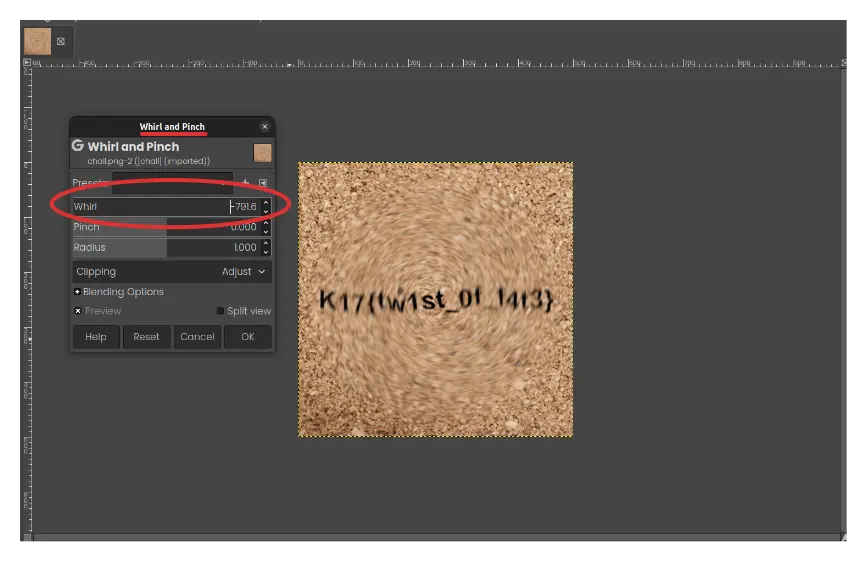Viewport: 866px width, 561px height.
Task: Select the image thumbnail tab at top left
Action: [39, 41]
